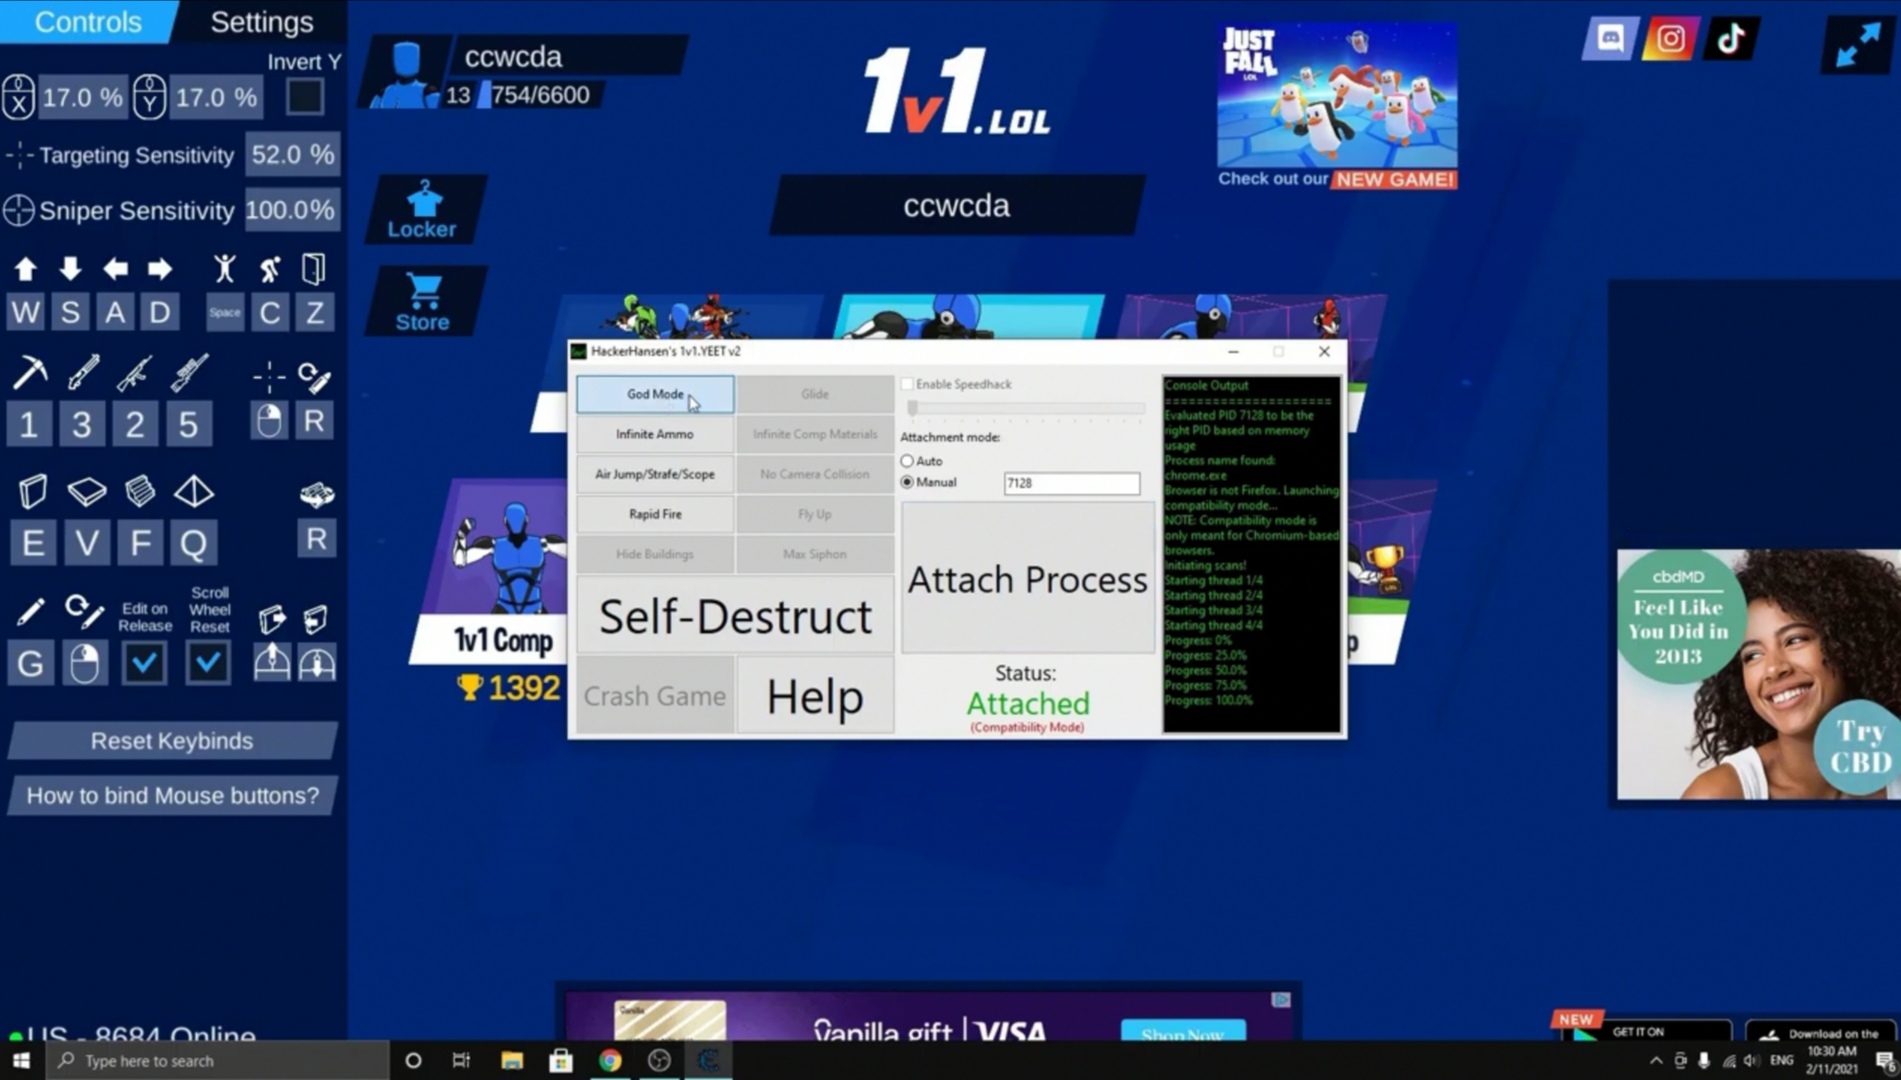Image resolution: width=1901 pixels, height=1080 pixels.
Task: Open the Just Fall new game banner
Action: (1337, 106)
